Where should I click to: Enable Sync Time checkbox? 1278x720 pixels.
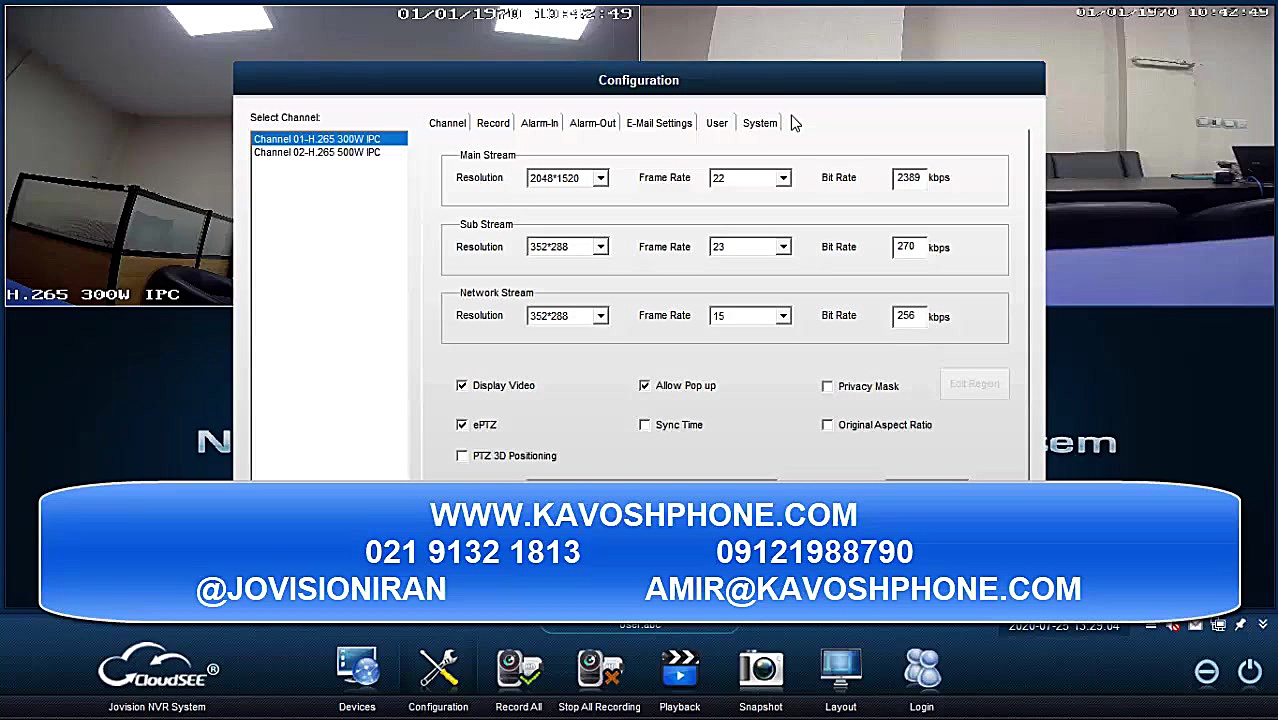click(645, 425)
